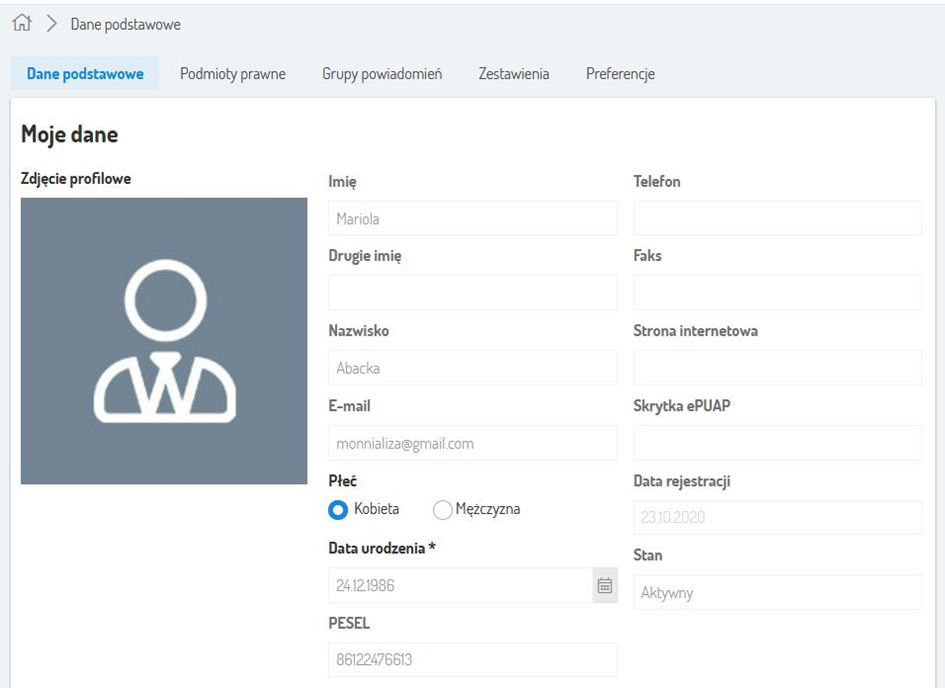Focus the Drugie imię text field
The width and height of the screenshot is (945, 688).
[472, 293]
